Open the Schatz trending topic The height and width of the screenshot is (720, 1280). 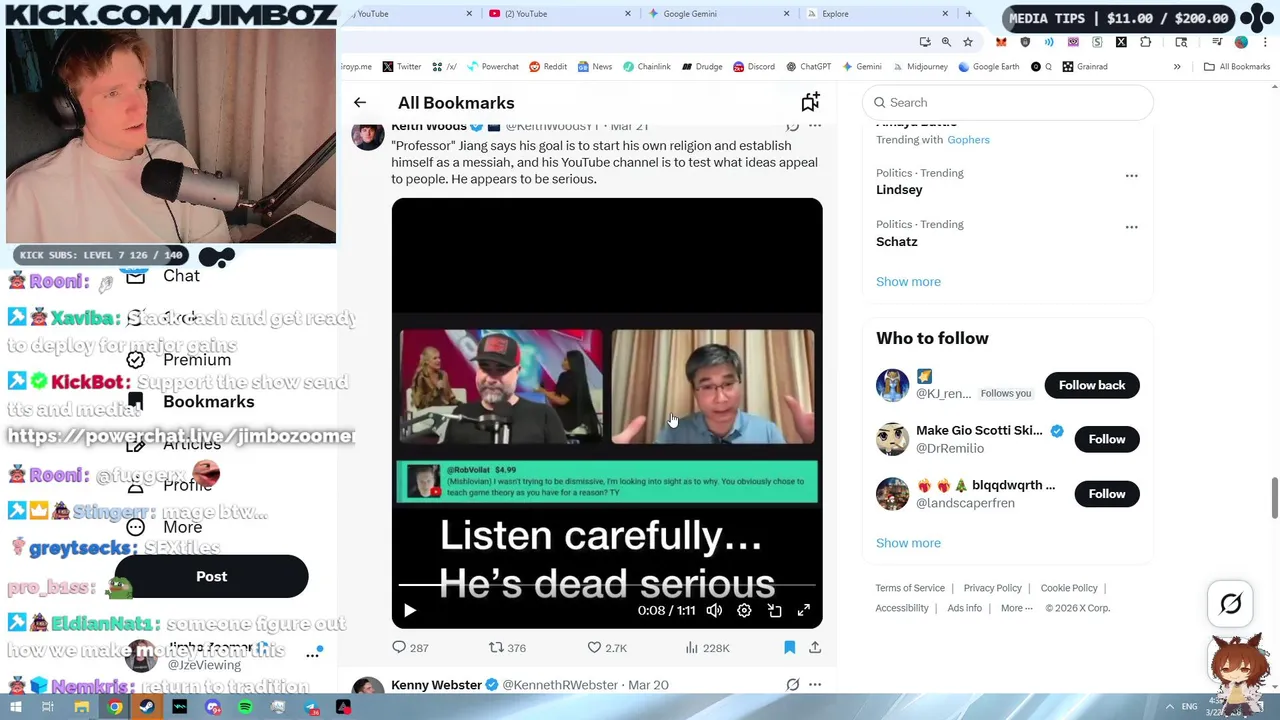point(897,242)
